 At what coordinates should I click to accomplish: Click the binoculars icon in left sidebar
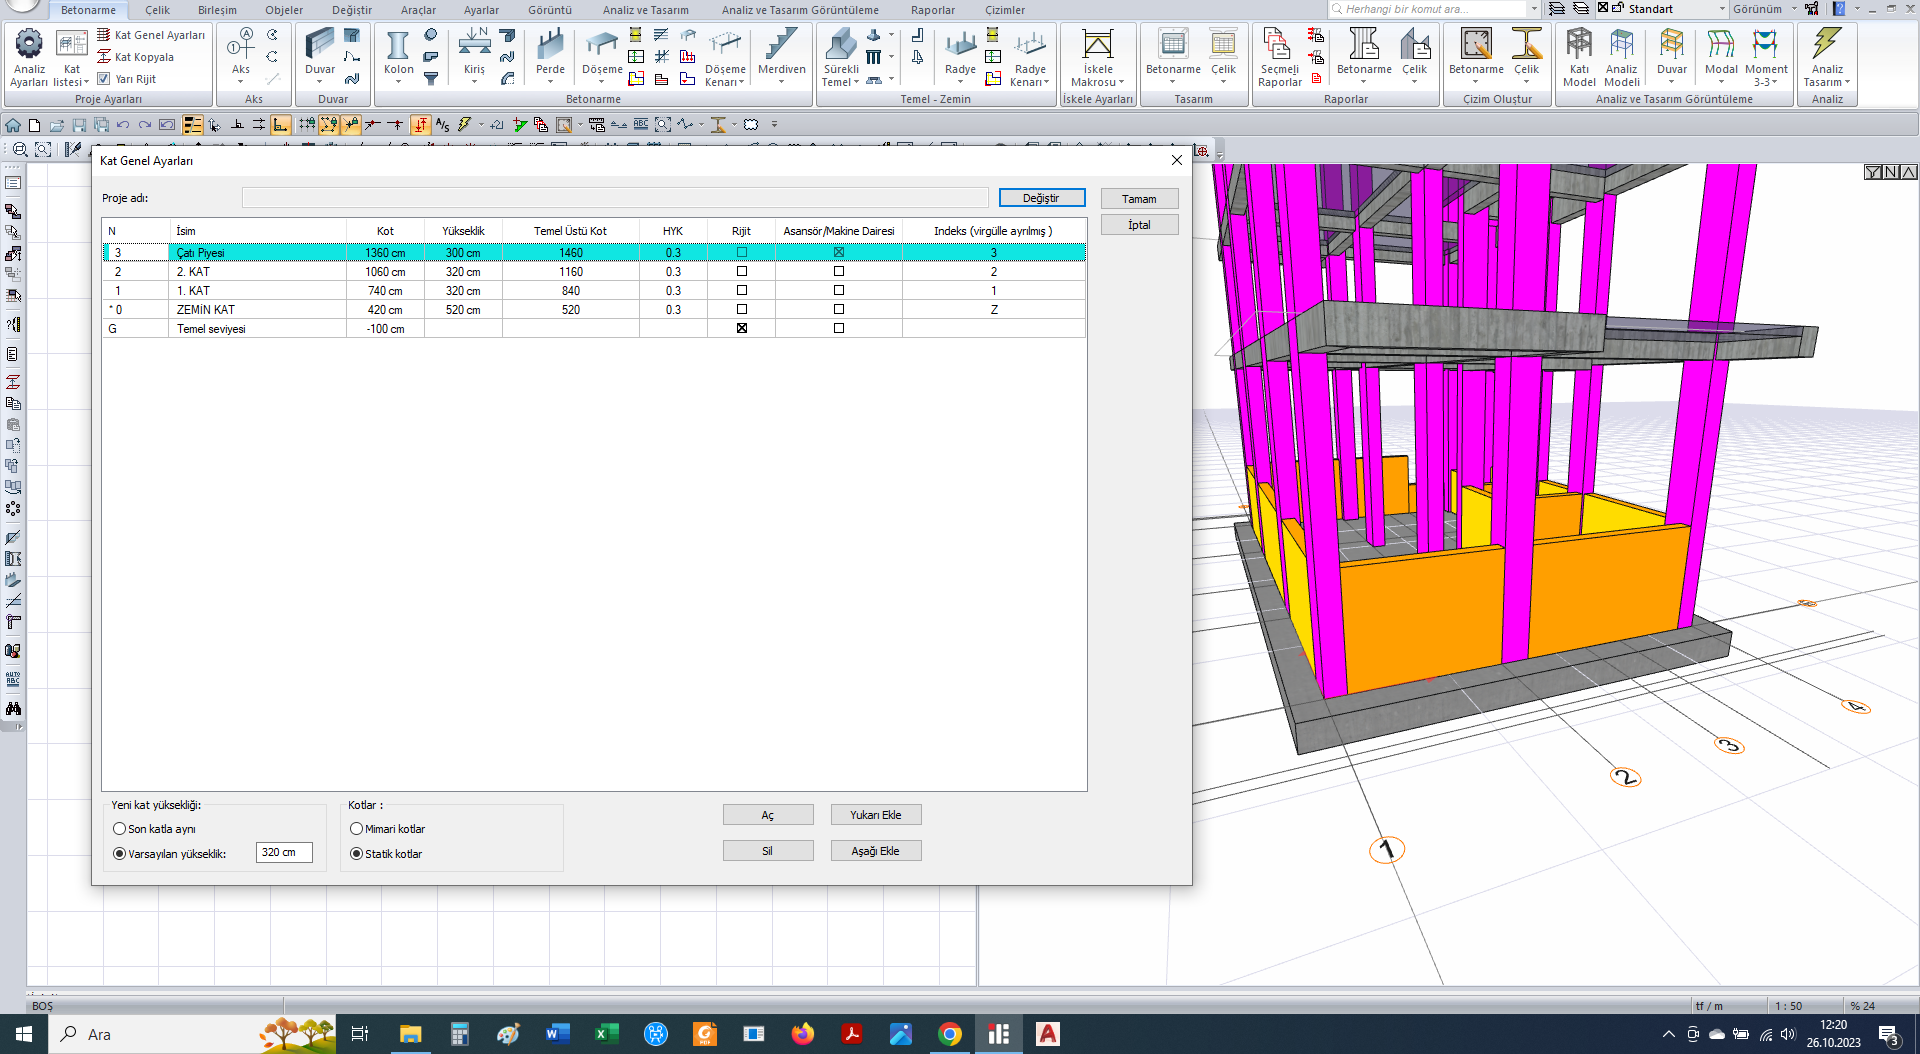click(13, 708)
